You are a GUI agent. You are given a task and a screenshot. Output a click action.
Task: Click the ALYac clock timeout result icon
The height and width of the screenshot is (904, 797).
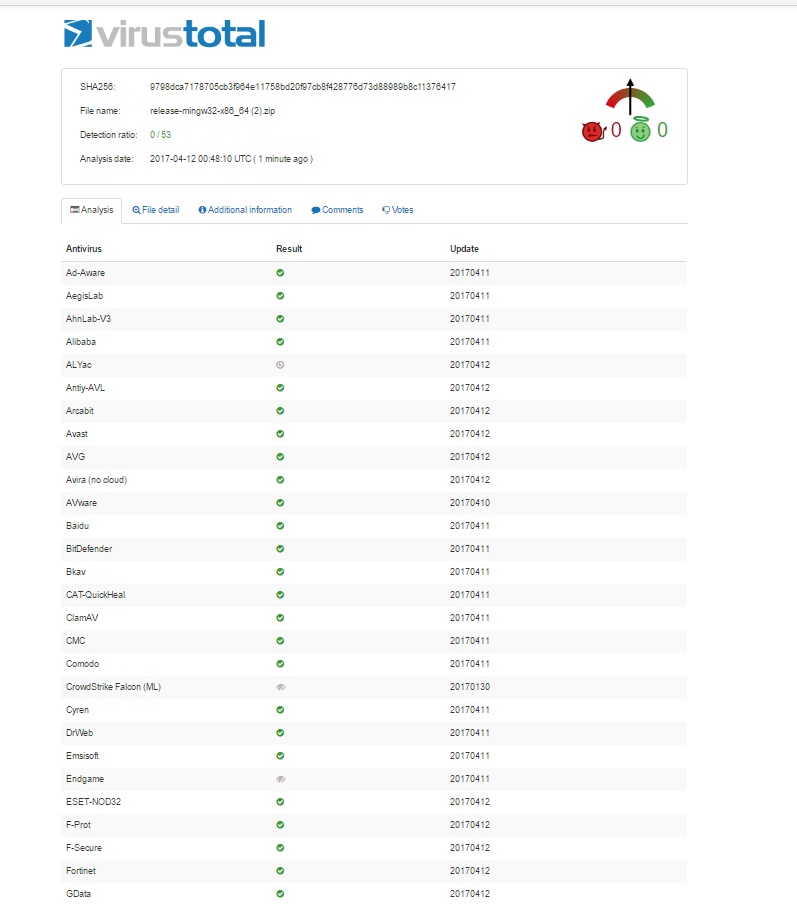click(x=280, y=365)
